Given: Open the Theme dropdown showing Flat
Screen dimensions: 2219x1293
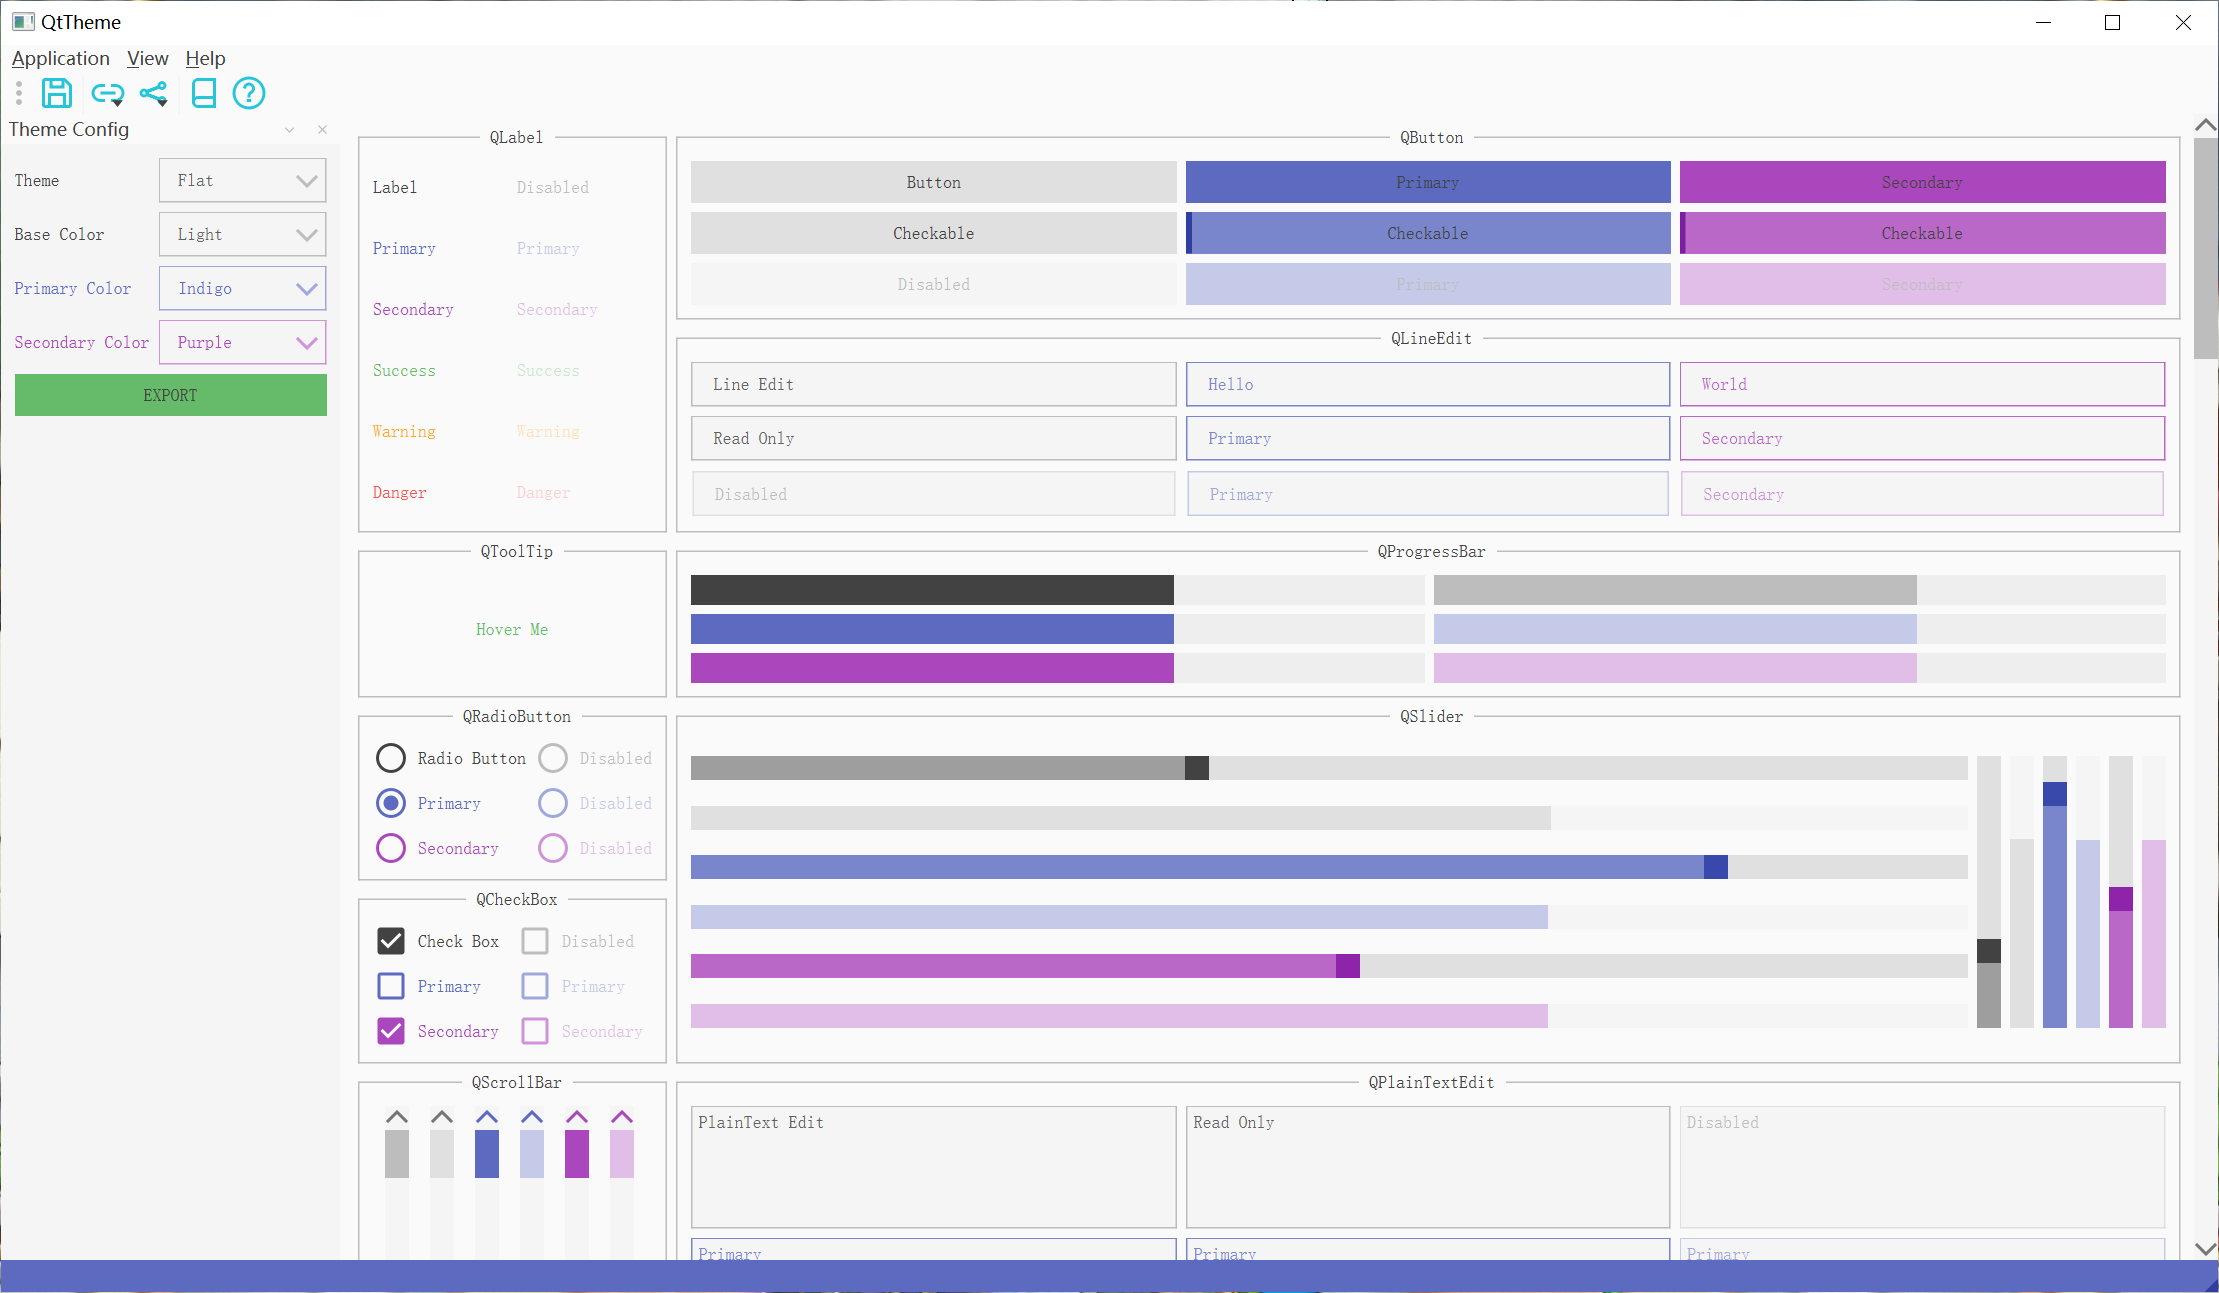Looking at the screenshot, I should 243,181.
